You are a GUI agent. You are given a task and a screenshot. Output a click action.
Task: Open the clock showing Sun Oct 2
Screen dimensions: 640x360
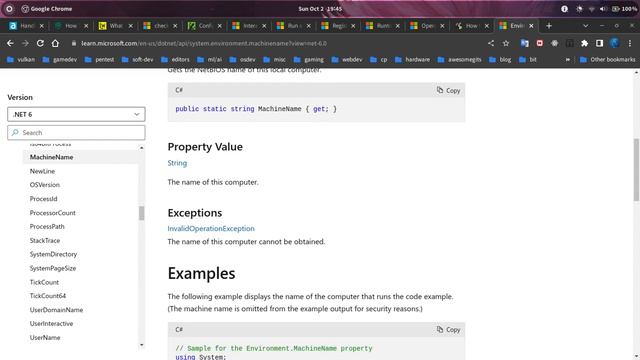(320, 9)
